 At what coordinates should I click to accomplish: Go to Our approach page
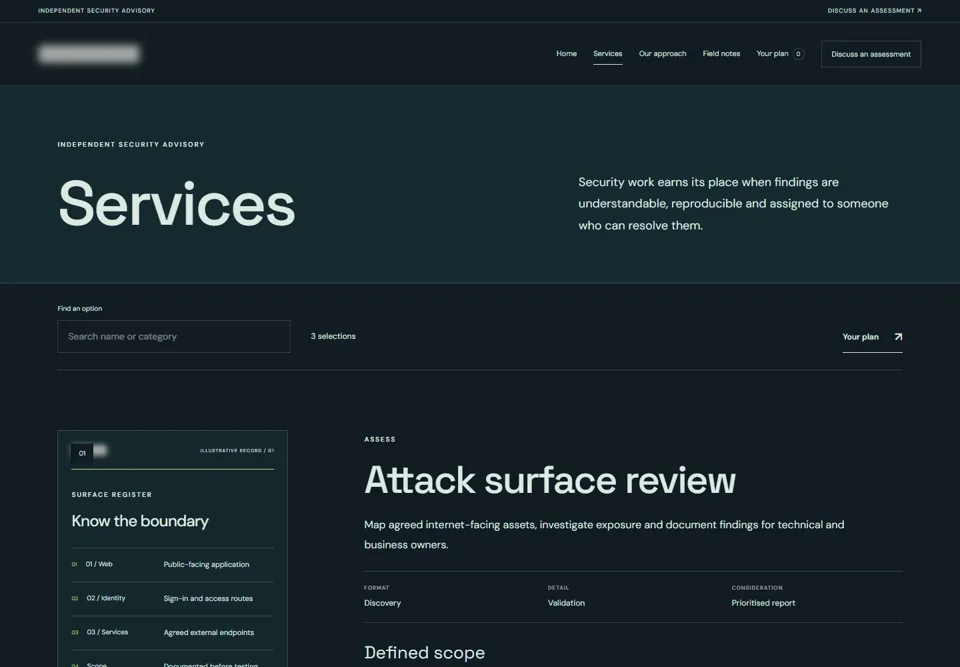click(x=662, y=54)
